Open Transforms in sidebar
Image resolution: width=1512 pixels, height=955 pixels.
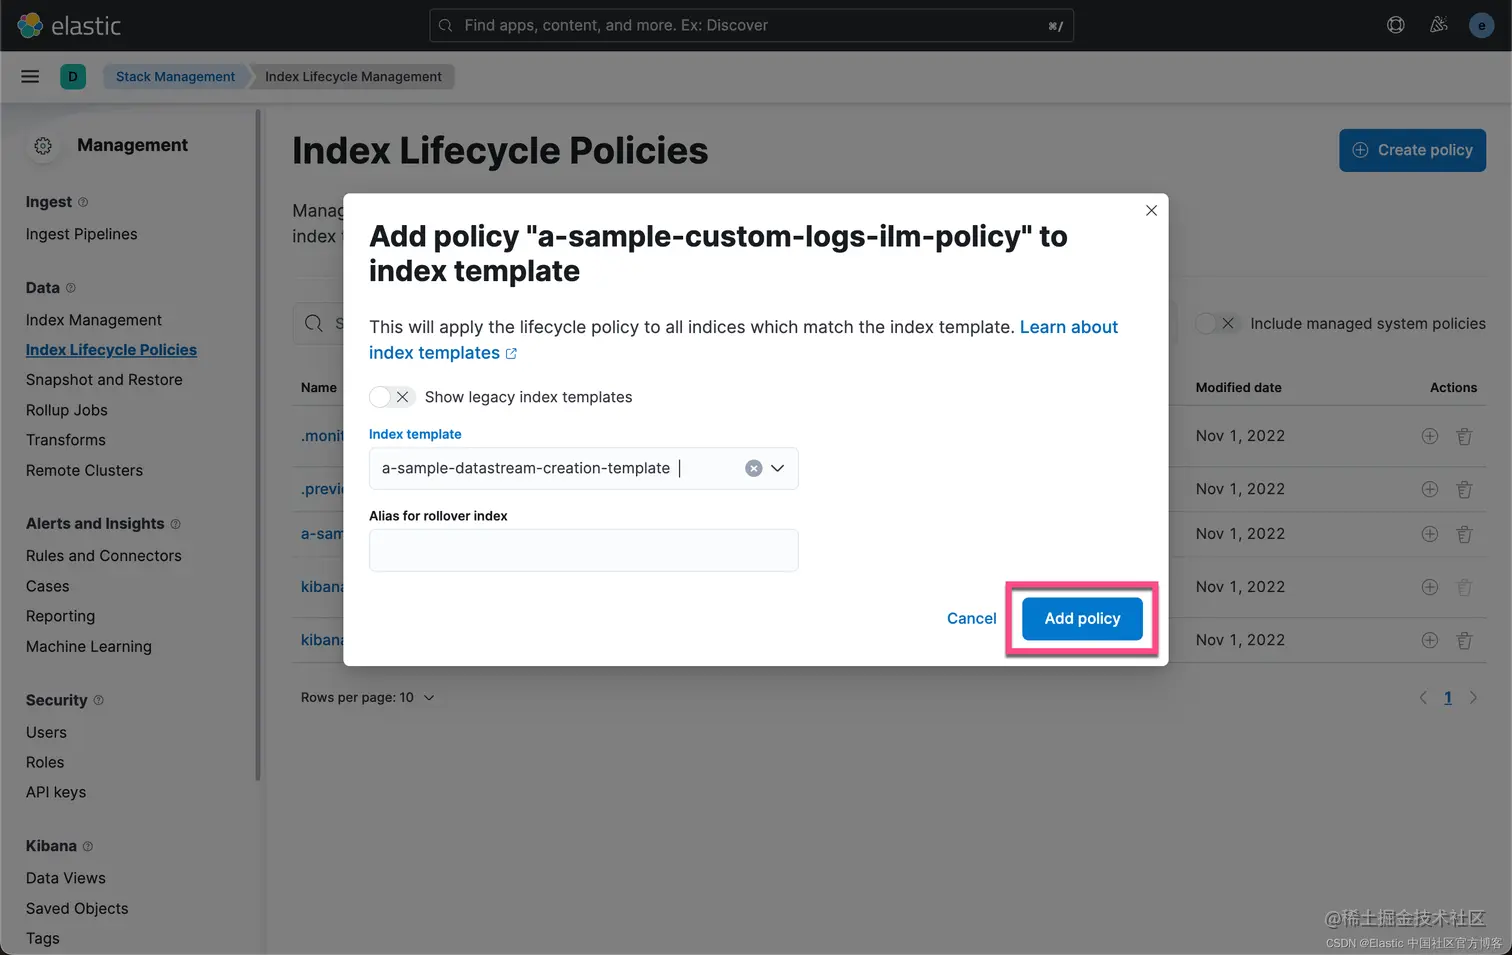pyautogui.click(x=66, y=440)
